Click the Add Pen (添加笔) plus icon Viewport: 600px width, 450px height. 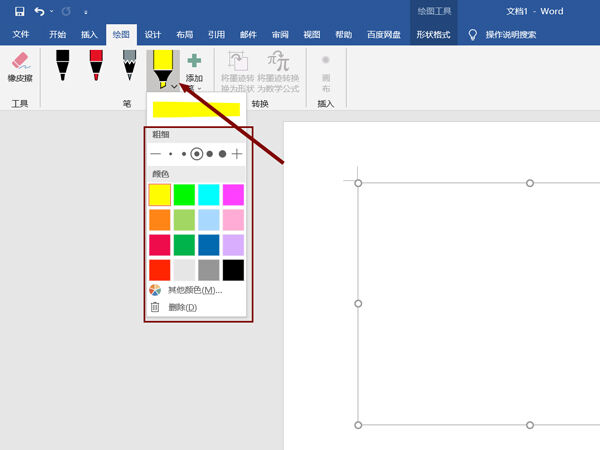[194, 62]
